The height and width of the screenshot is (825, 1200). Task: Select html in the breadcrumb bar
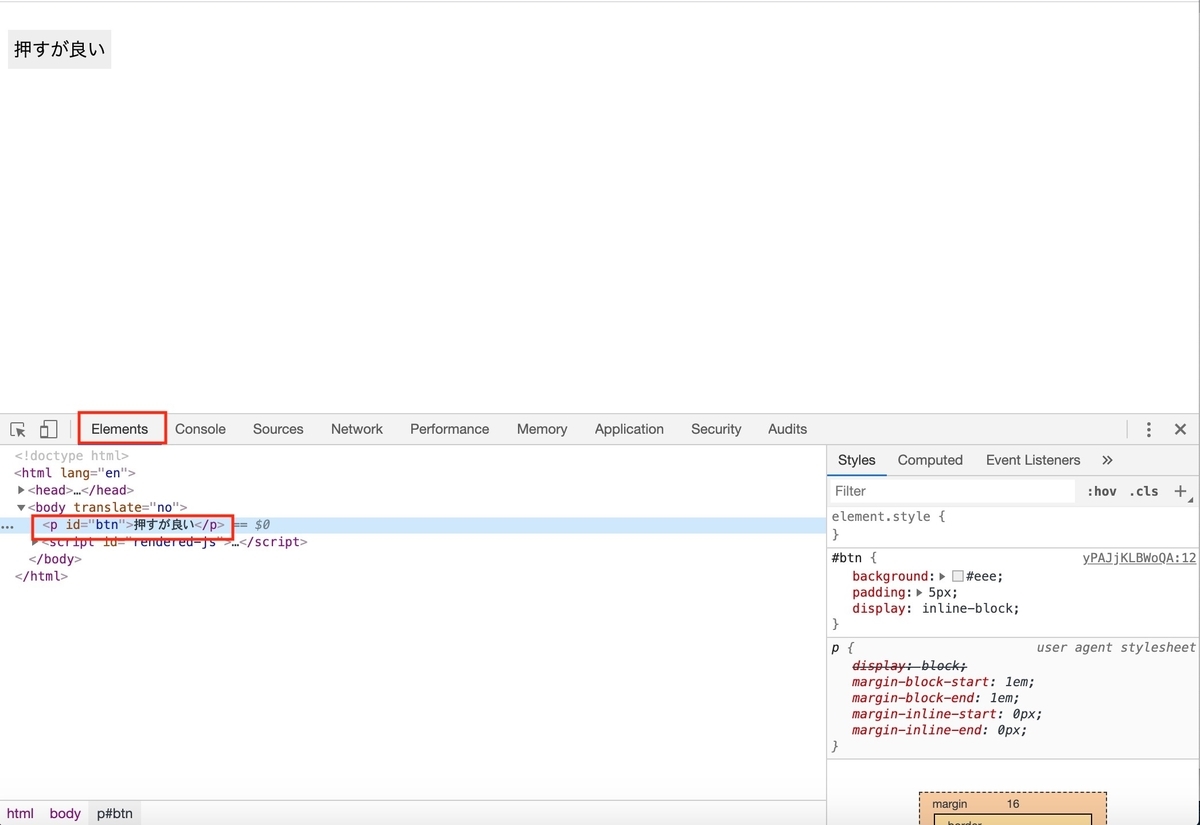pos(20,813)
